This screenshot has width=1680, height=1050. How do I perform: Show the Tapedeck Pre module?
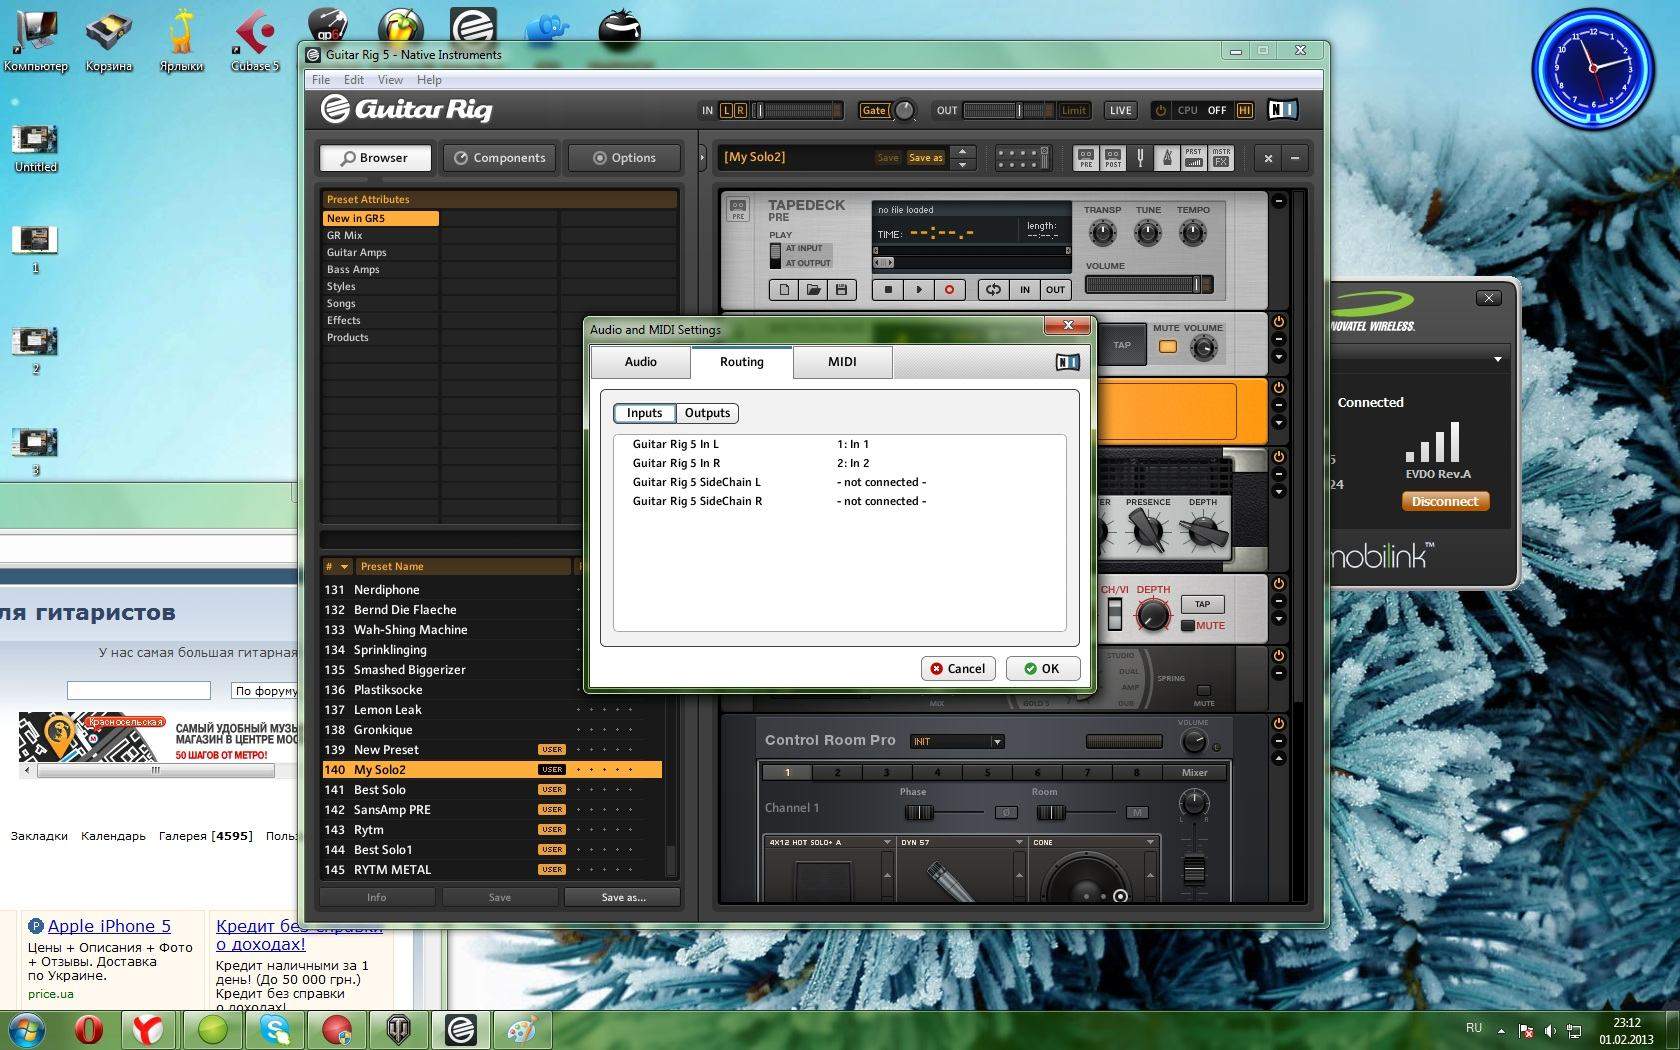tap(1086, 158)
